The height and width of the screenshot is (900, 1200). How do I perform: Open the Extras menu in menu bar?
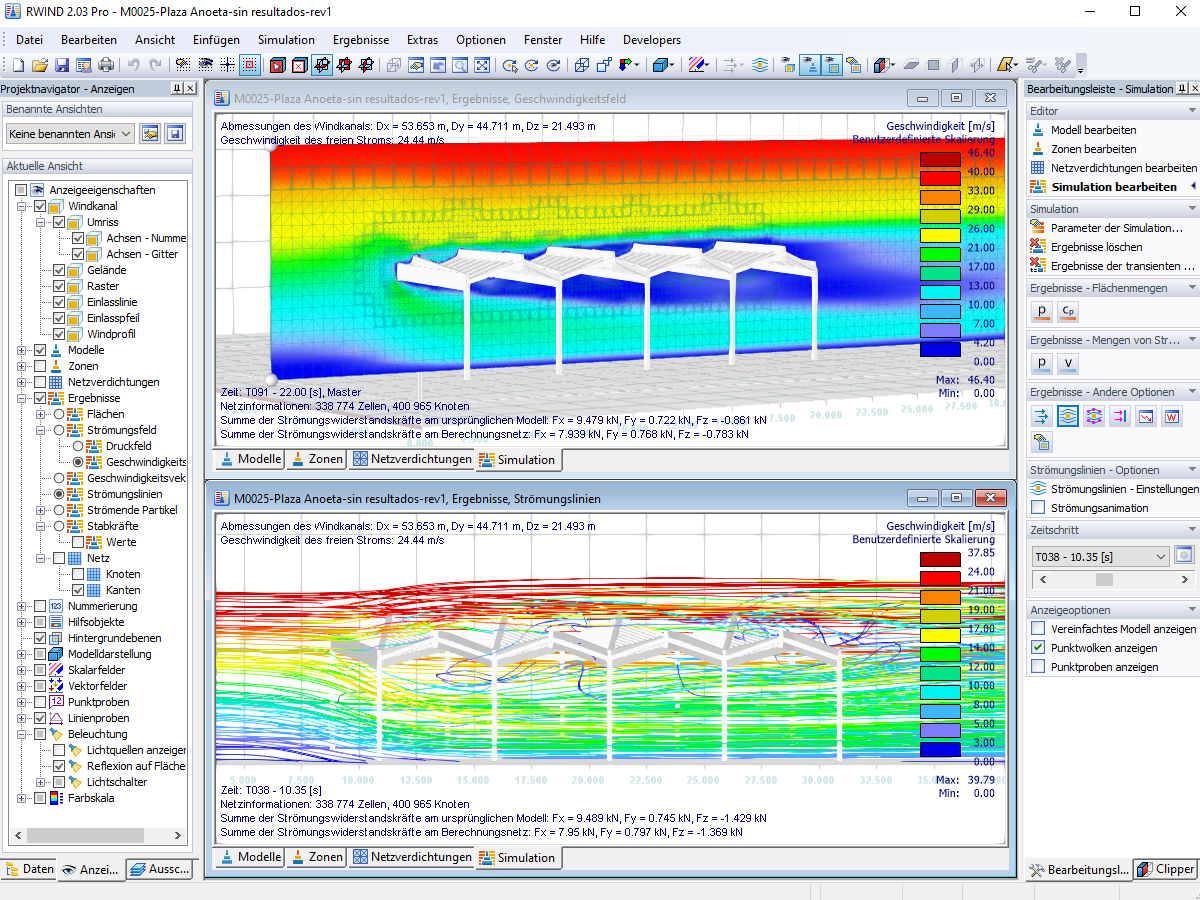[x=422, y=40]
